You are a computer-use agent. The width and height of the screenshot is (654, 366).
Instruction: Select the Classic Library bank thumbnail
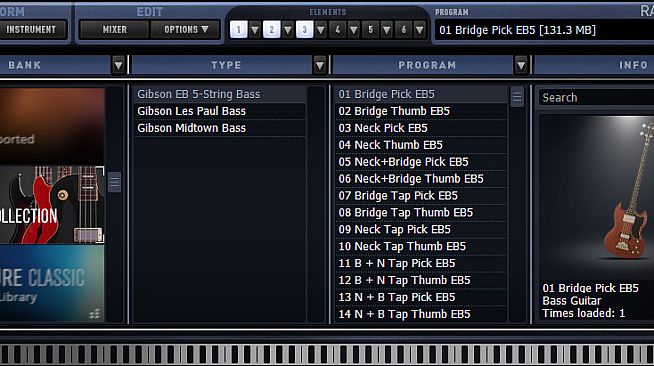pyautogui.click(x=52, y=283)
